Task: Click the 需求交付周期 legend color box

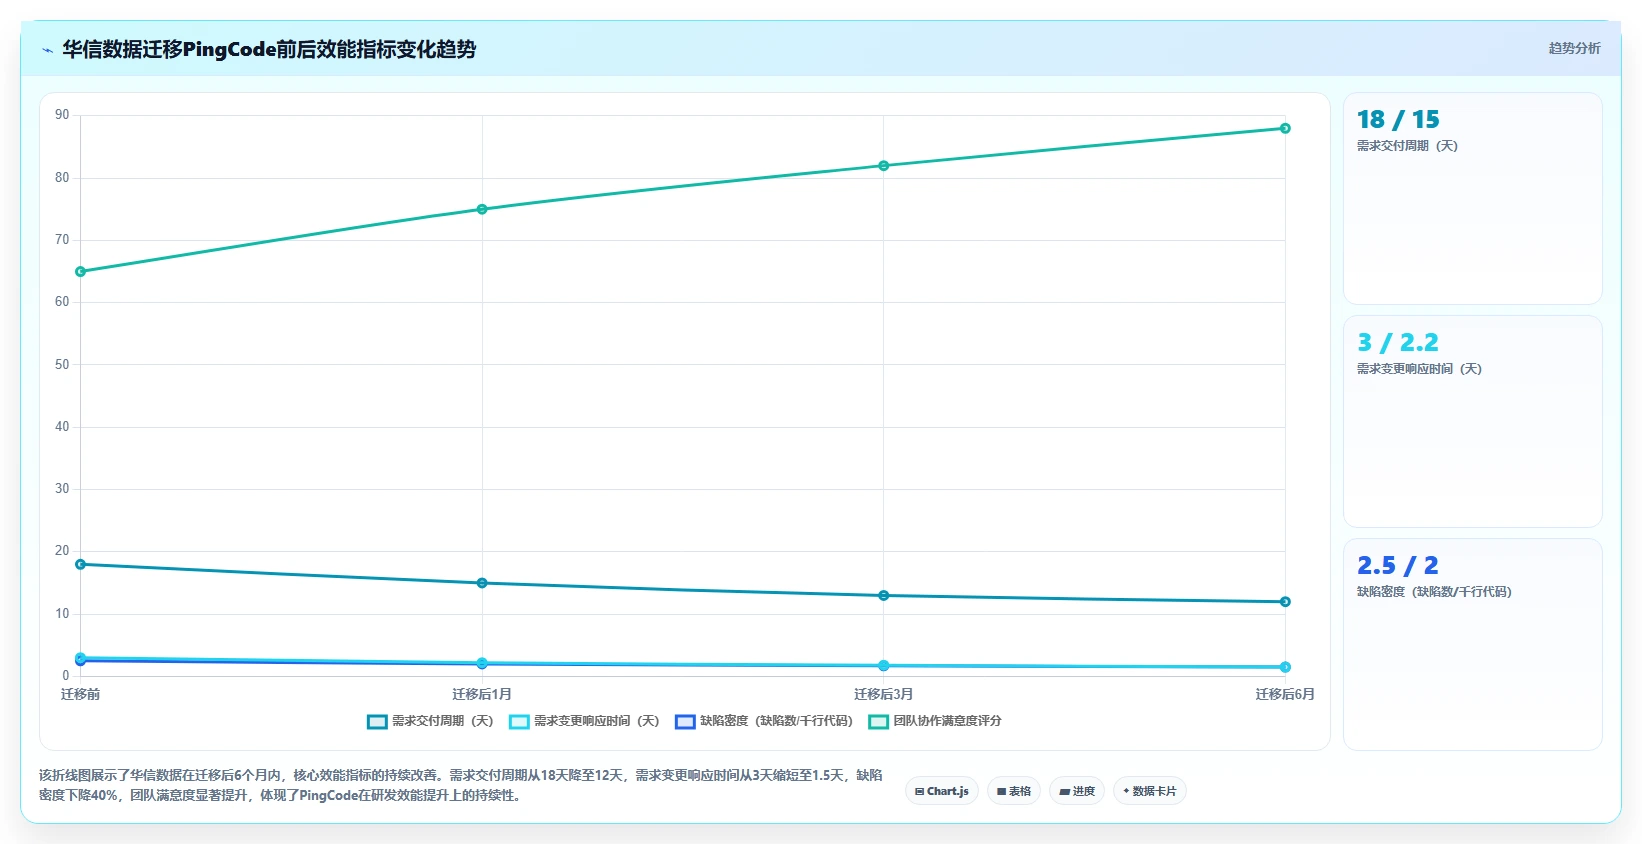Action: pyautogui.click(x=377, y=722)
